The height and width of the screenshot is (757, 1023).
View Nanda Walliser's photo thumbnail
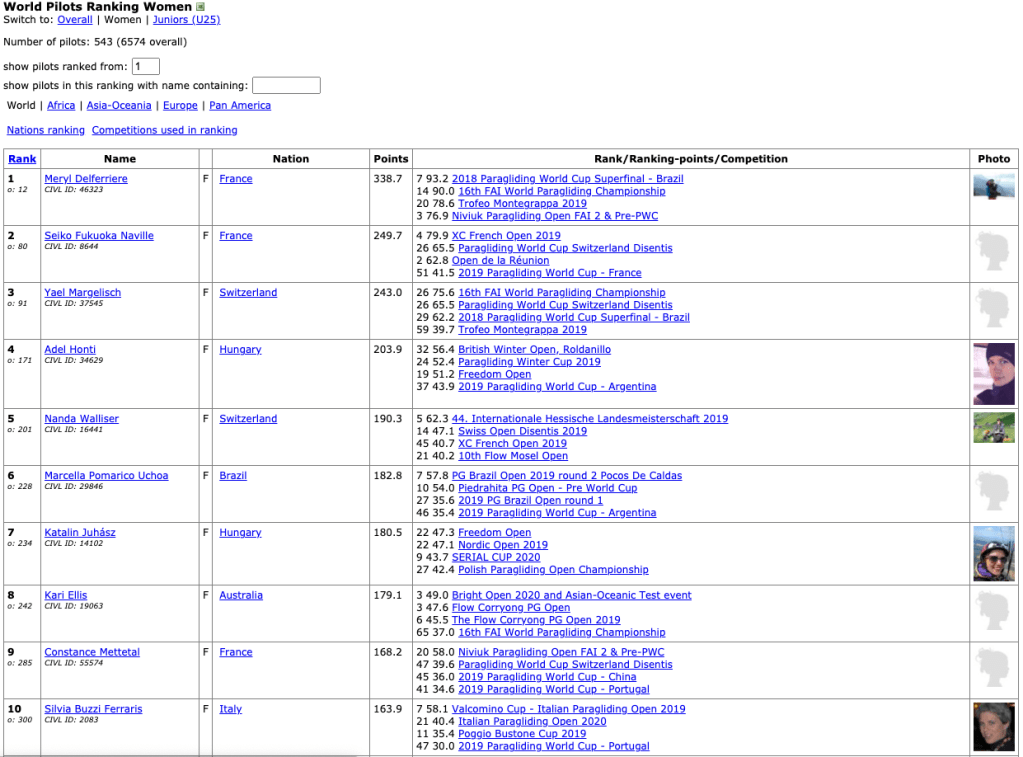click(993, 427)
